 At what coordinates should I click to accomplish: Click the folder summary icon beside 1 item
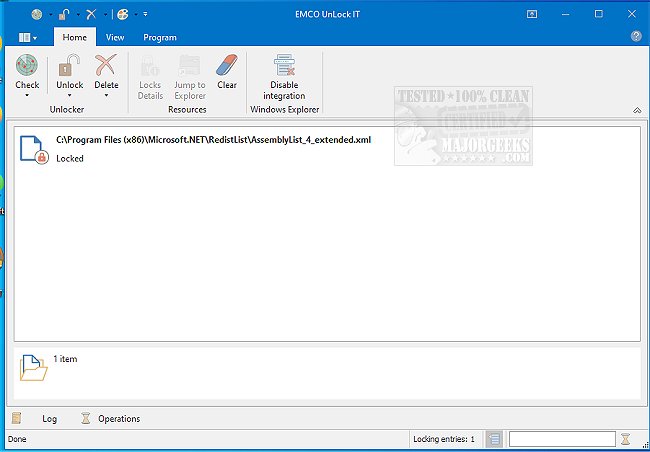click(x=33, y=367)
